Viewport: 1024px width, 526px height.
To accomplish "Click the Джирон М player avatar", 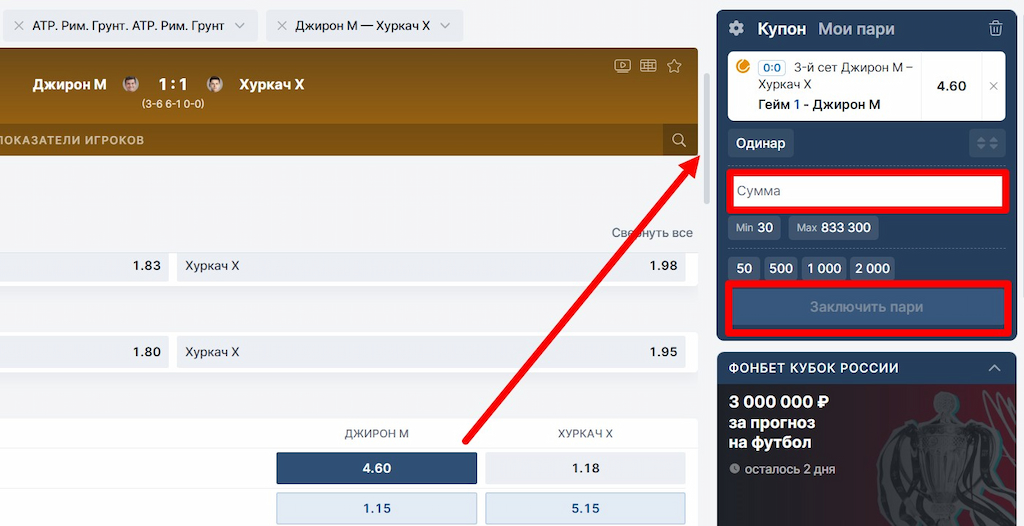I will (x=131, y=84).
